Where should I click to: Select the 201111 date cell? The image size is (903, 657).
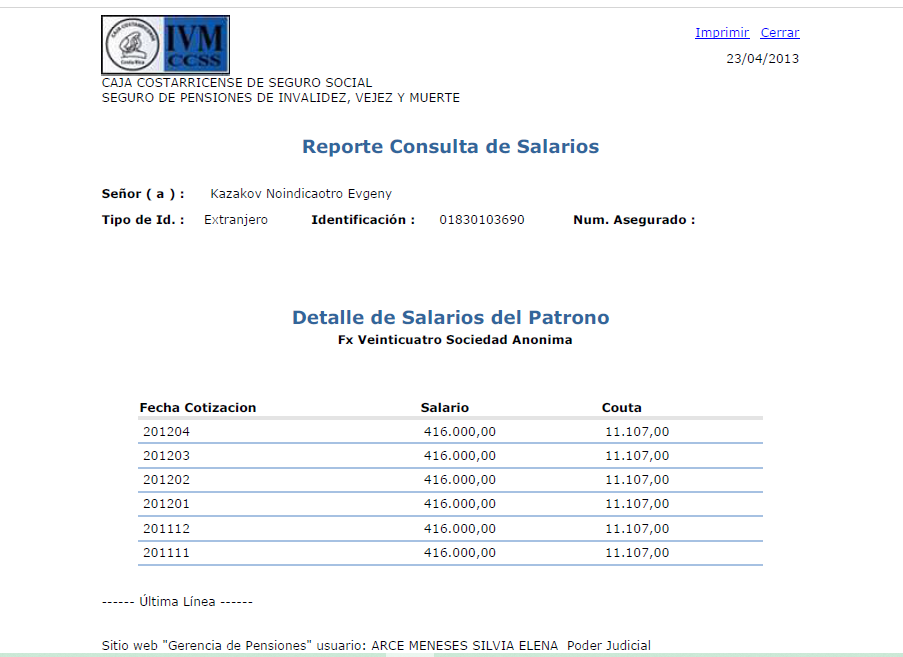point(166,553)
